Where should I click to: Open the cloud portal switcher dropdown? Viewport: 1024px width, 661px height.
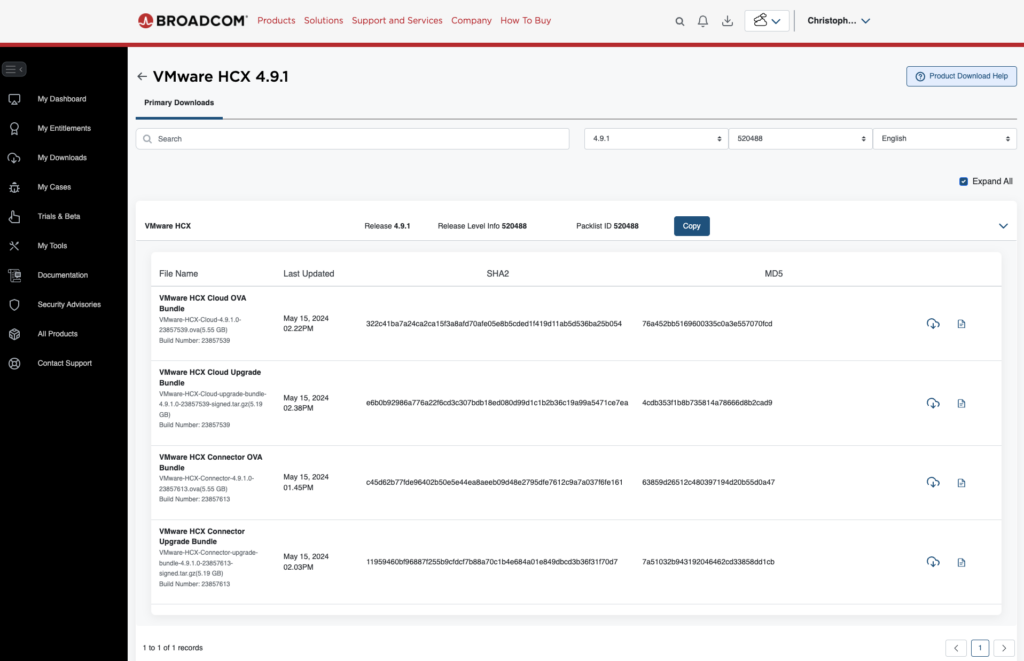coord(767,21)
